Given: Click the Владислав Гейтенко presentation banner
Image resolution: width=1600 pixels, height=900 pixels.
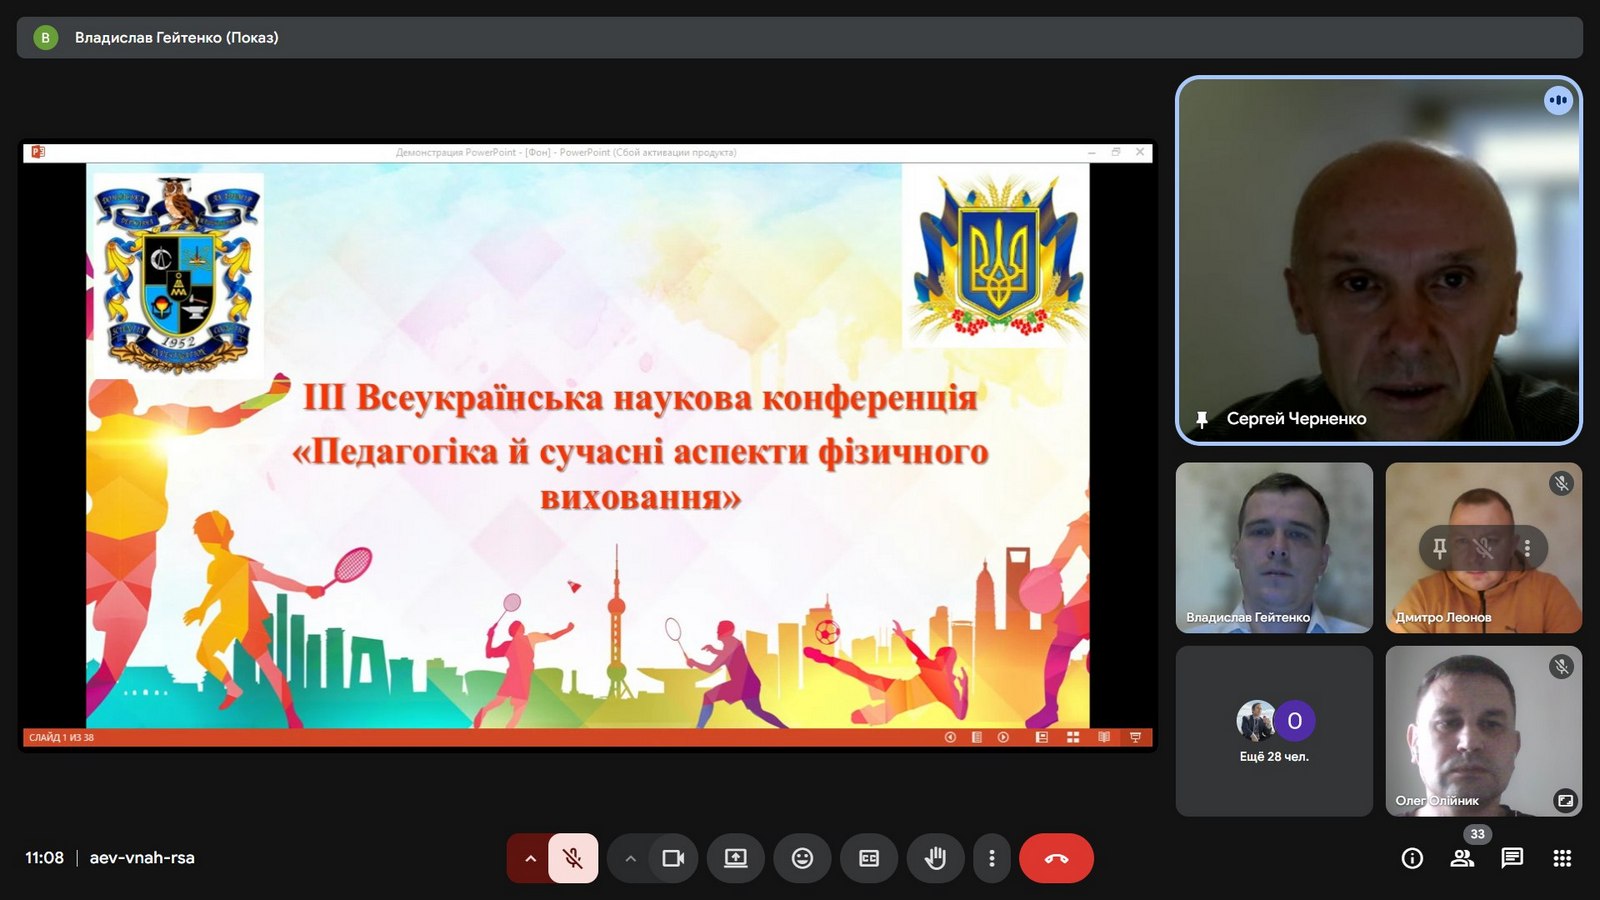Looking at the screenshot, I should tap(176, 38).
